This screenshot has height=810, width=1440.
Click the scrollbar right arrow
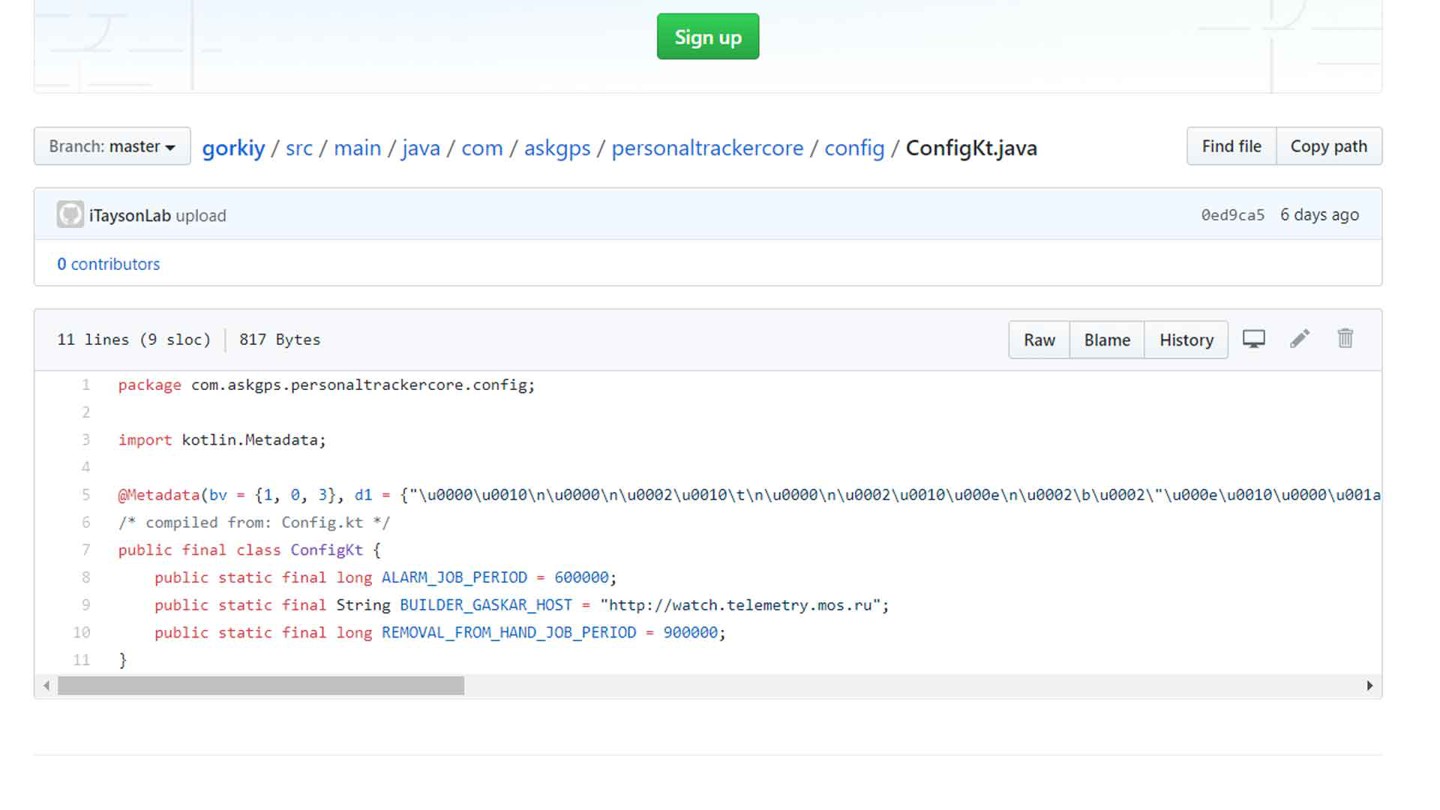pos(1370,685)
